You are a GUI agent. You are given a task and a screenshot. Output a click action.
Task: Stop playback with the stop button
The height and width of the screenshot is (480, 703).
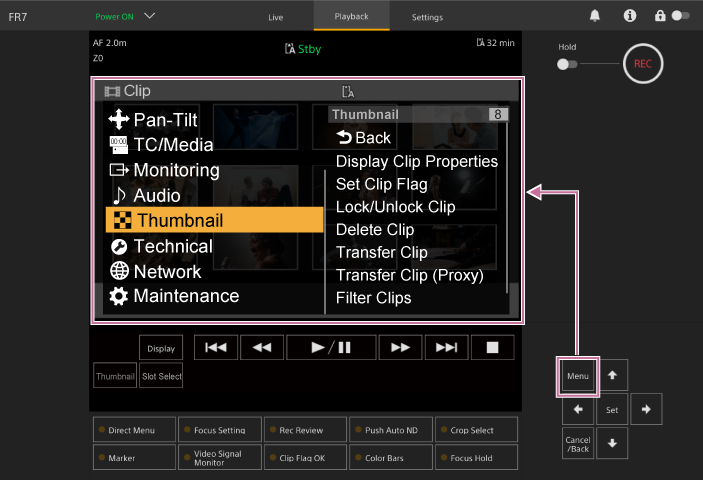492,347
